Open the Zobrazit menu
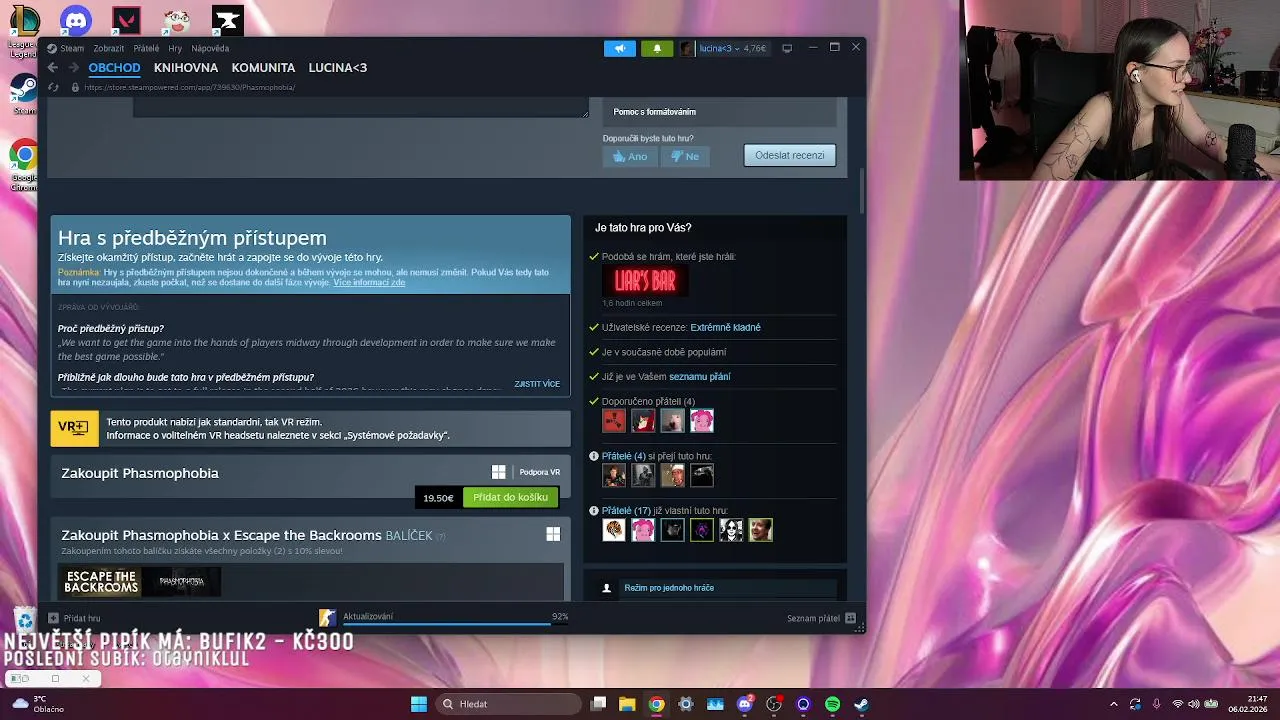 pos(109,48)
